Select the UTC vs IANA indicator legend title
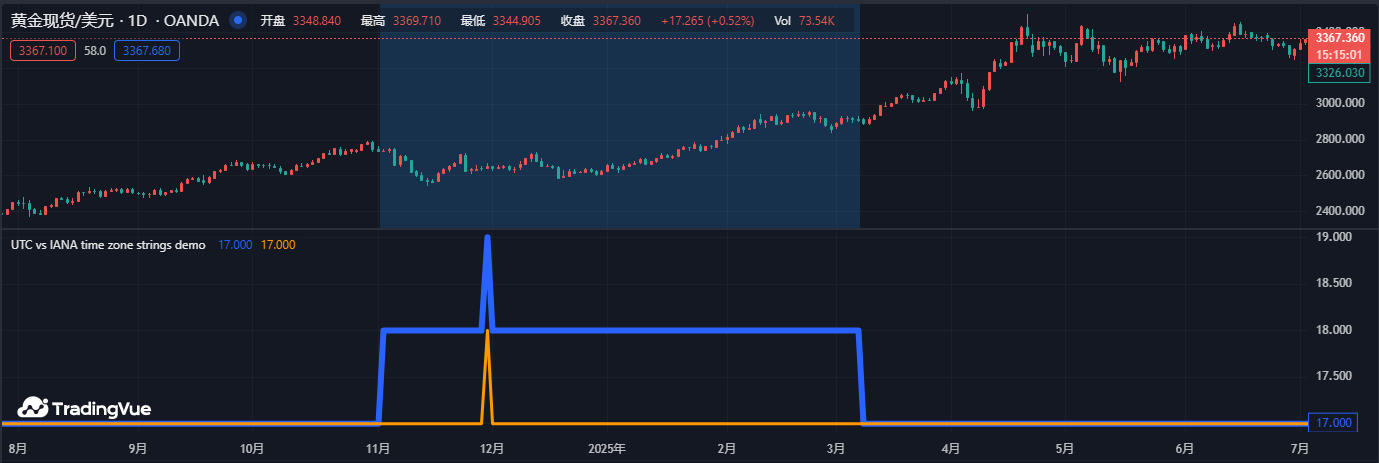 click(x=108, y=245)
